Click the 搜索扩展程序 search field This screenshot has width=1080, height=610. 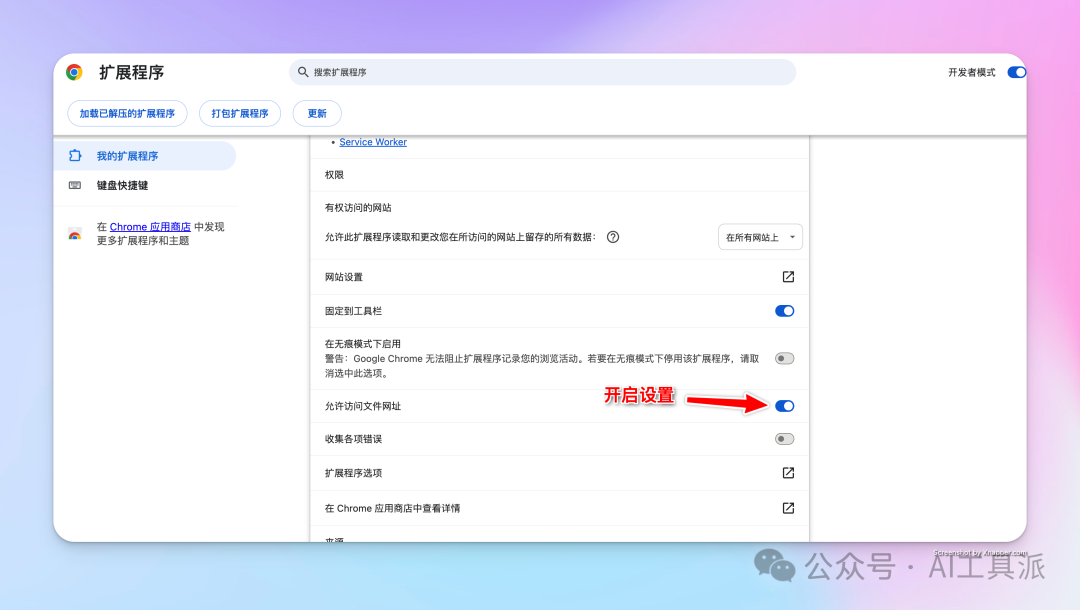(542, 72)
